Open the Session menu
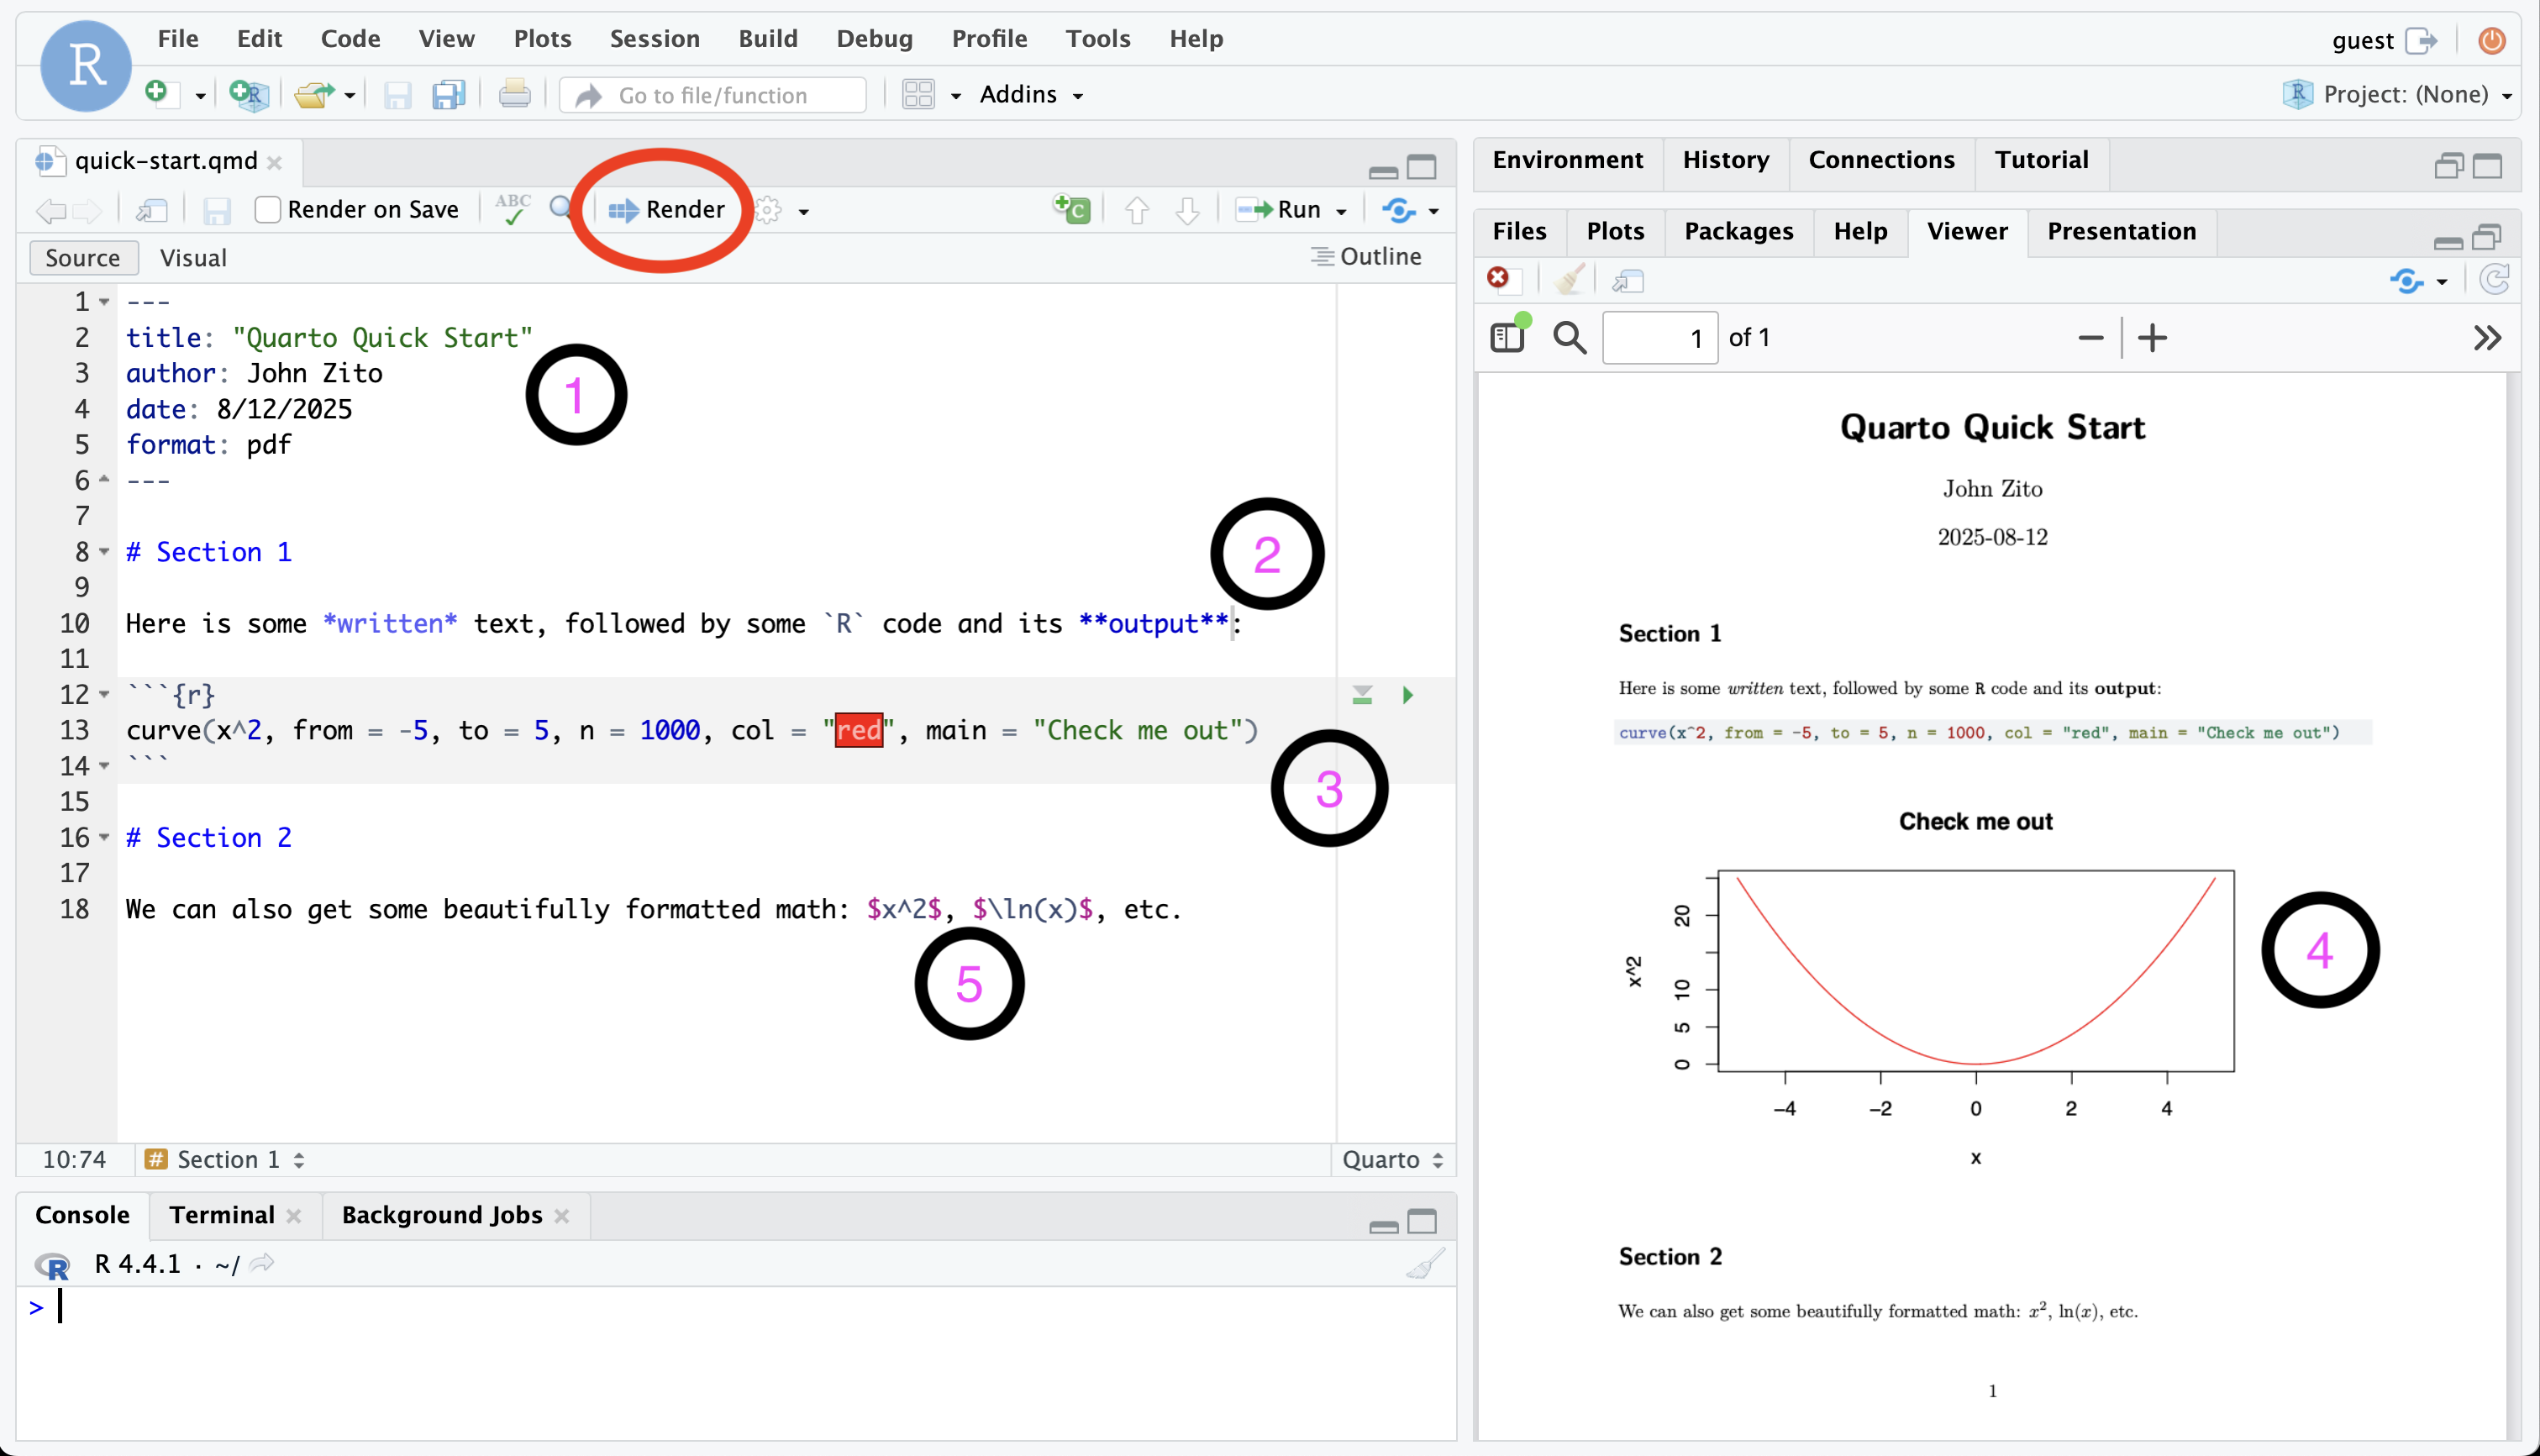The width and height of the screenshot is (2540, 1456). tap(654, 38)
